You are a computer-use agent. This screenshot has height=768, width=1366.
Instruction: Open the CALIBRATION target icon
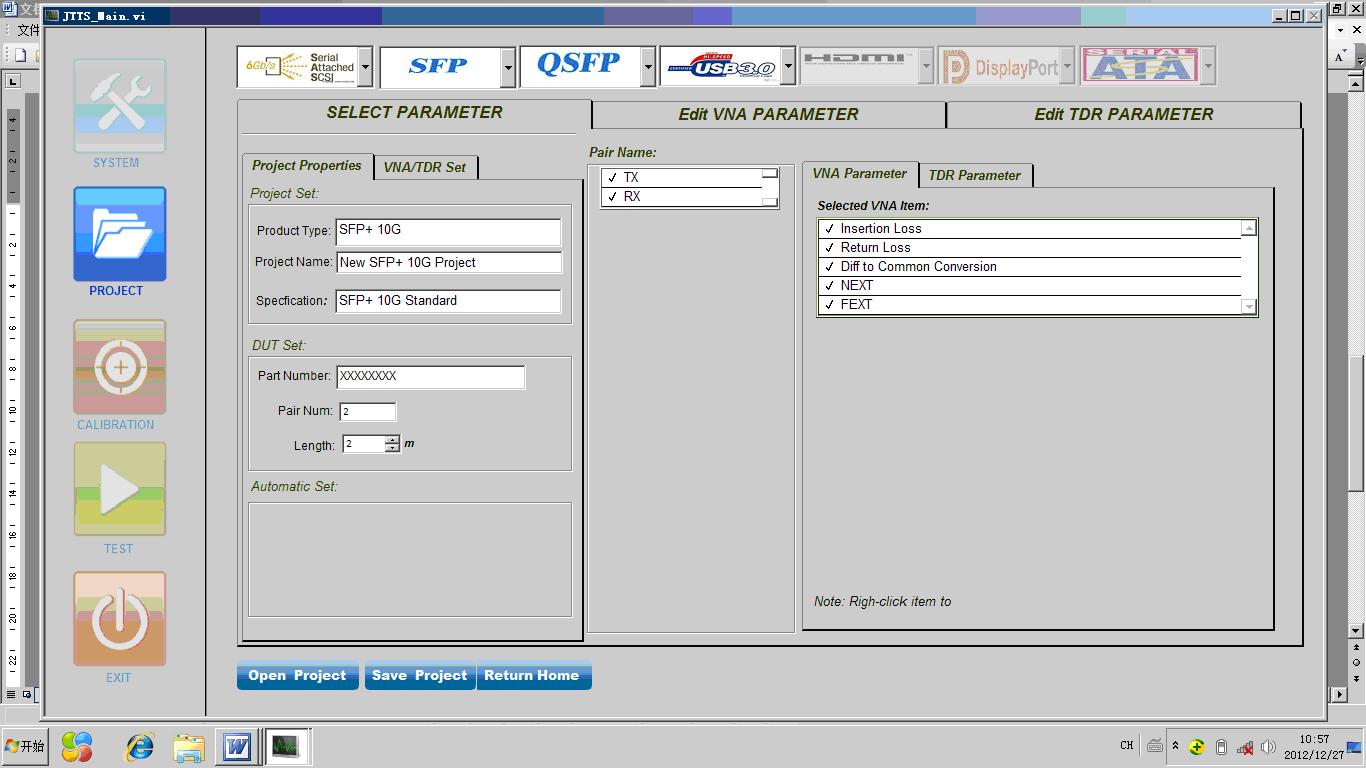coord(119,367)
